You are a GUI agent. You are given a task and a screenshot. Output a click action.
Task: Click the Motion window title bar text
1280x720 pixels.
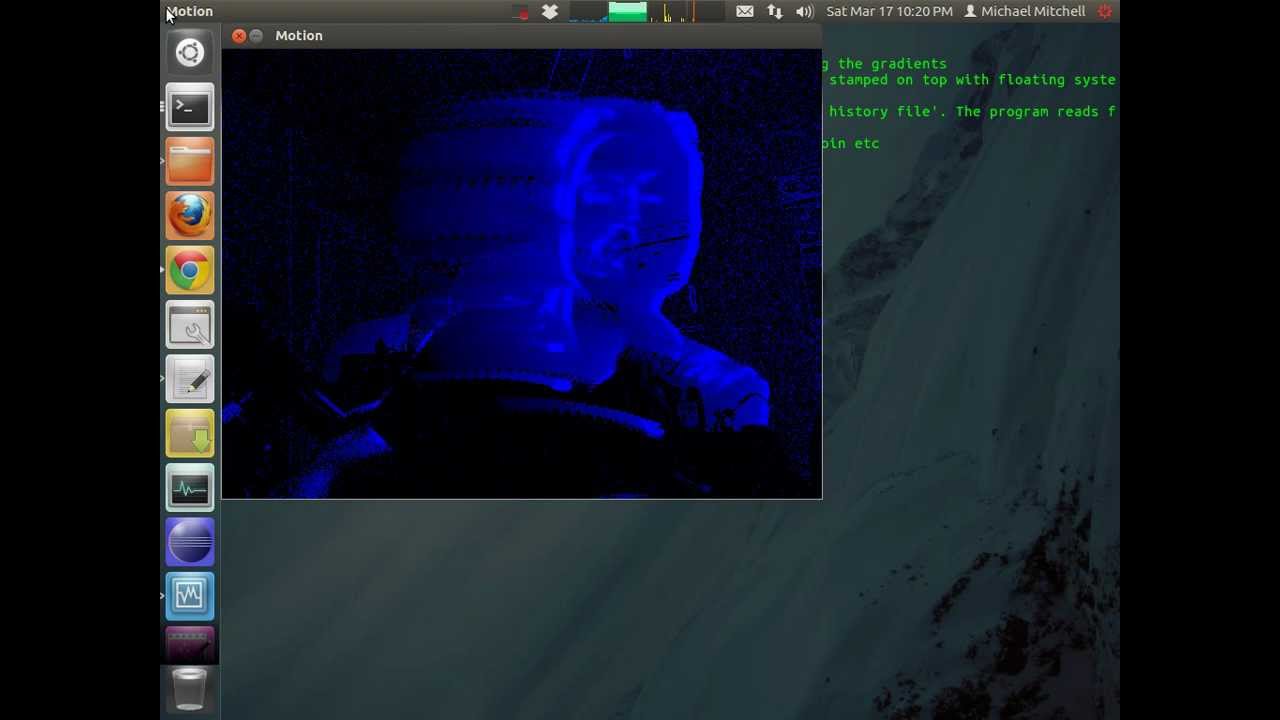299,35
